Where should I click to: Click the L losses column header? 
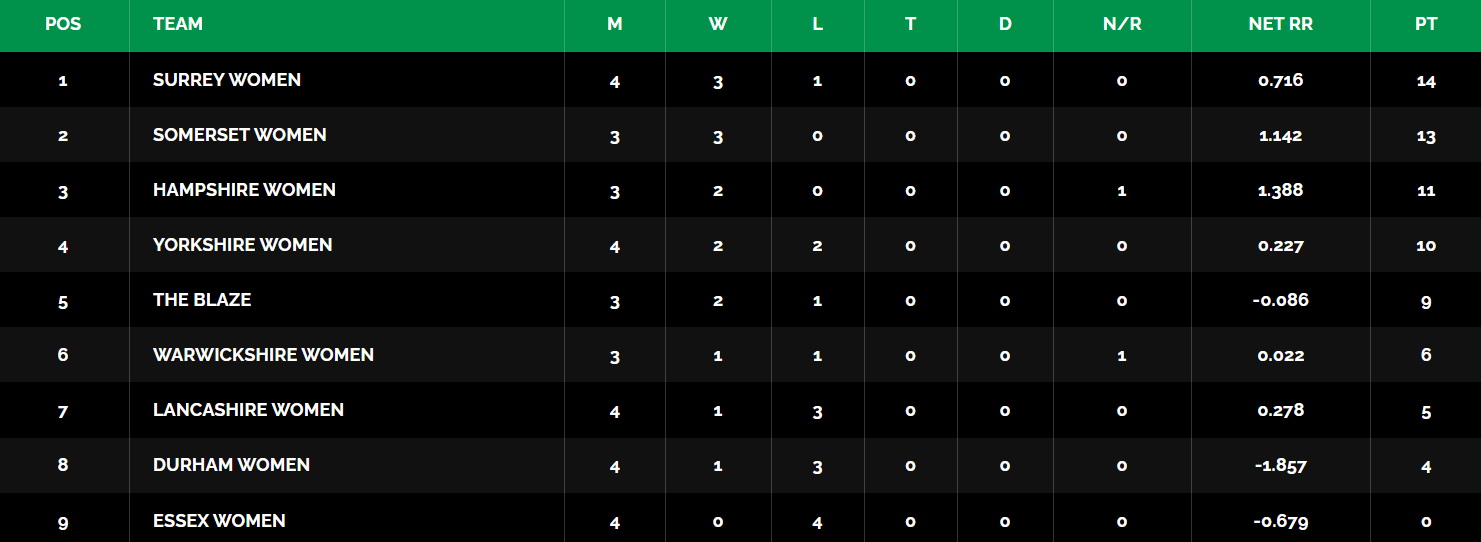tap(818, 24)
